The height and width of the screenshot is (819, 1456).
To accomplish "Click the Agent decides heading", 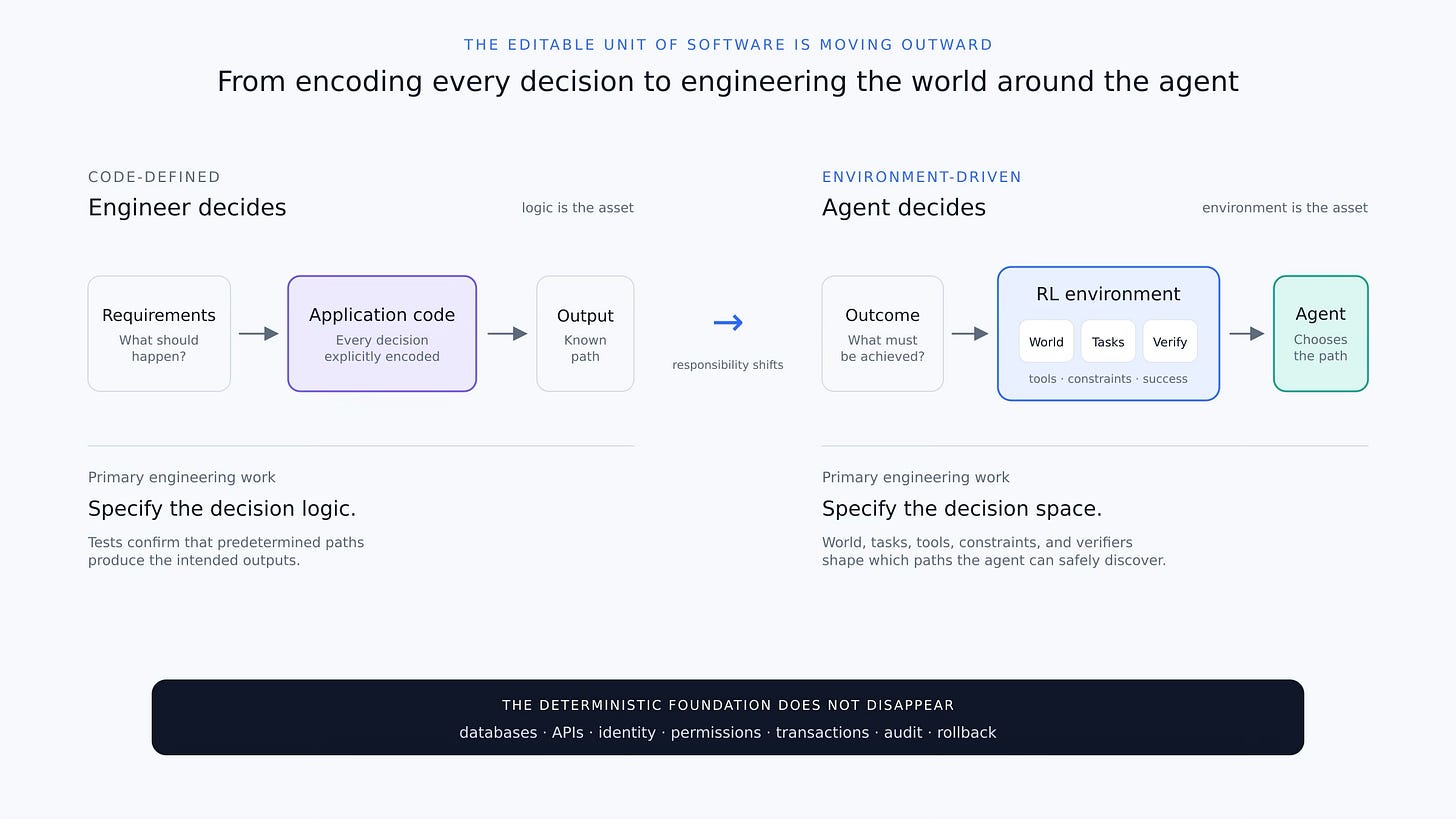I will (904, 207).
